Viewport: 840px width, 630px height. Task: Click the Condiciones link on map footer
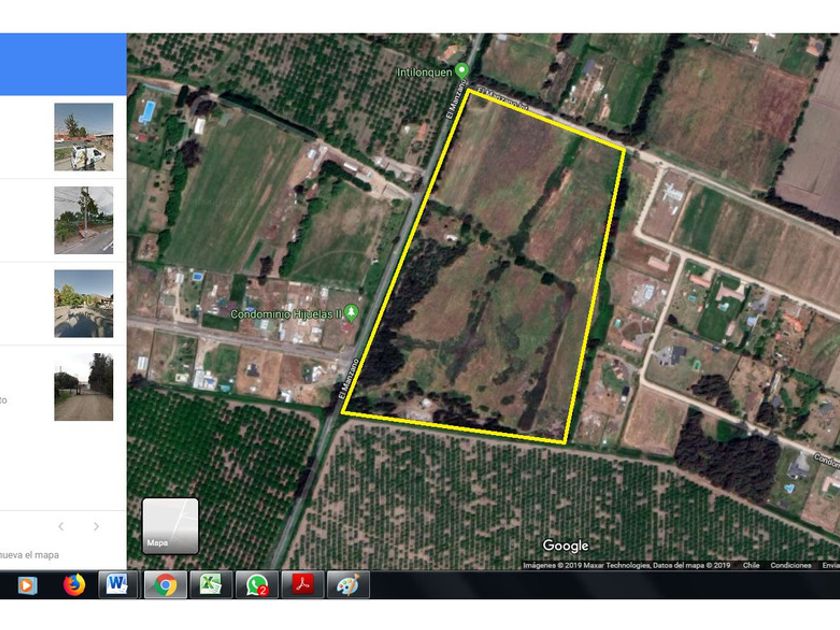tap(790, 565)
